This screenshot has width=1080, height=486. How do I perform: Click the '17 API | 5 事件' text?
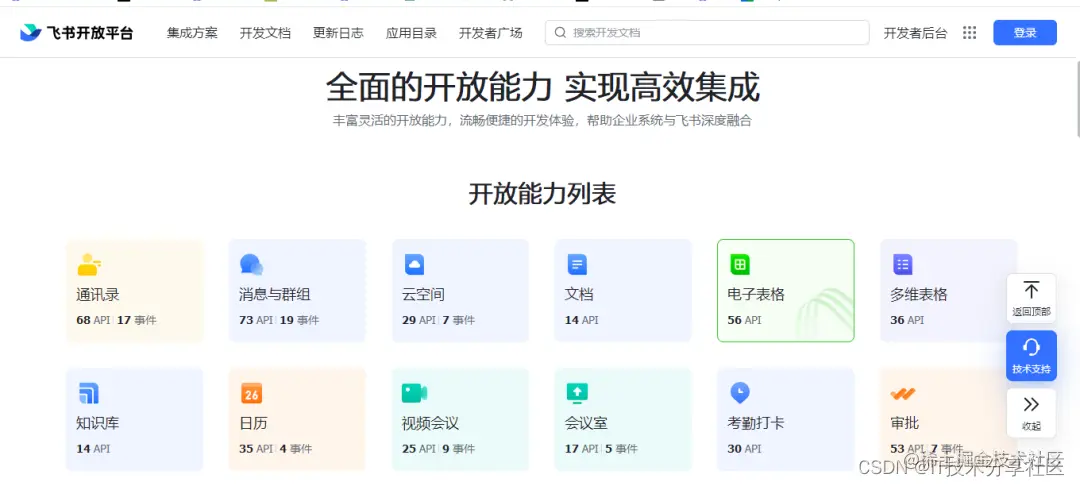click(601, 449)
